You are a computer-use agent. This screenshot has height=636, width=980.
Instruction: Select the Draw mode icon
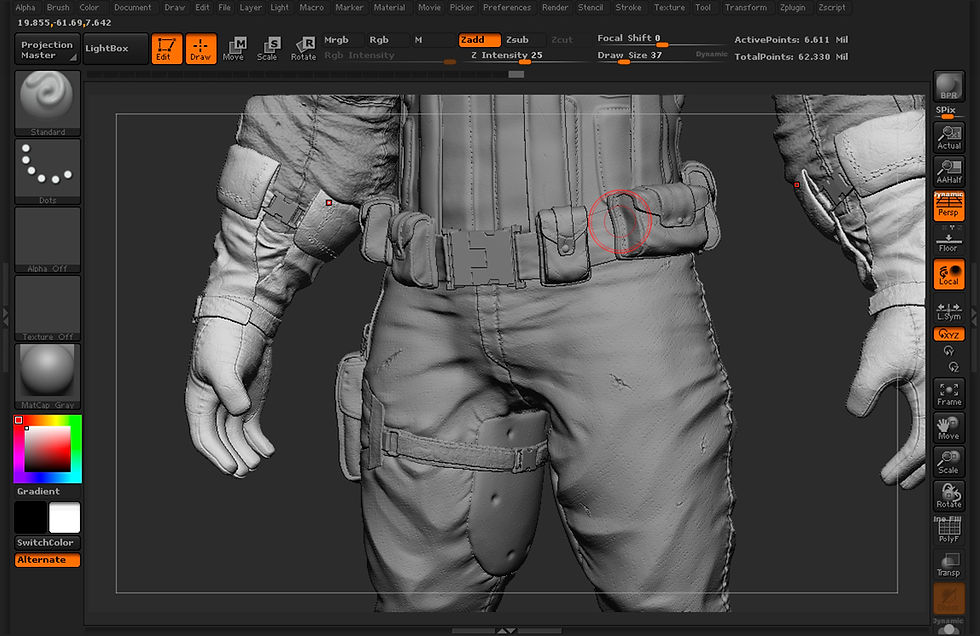pos(201,48)
